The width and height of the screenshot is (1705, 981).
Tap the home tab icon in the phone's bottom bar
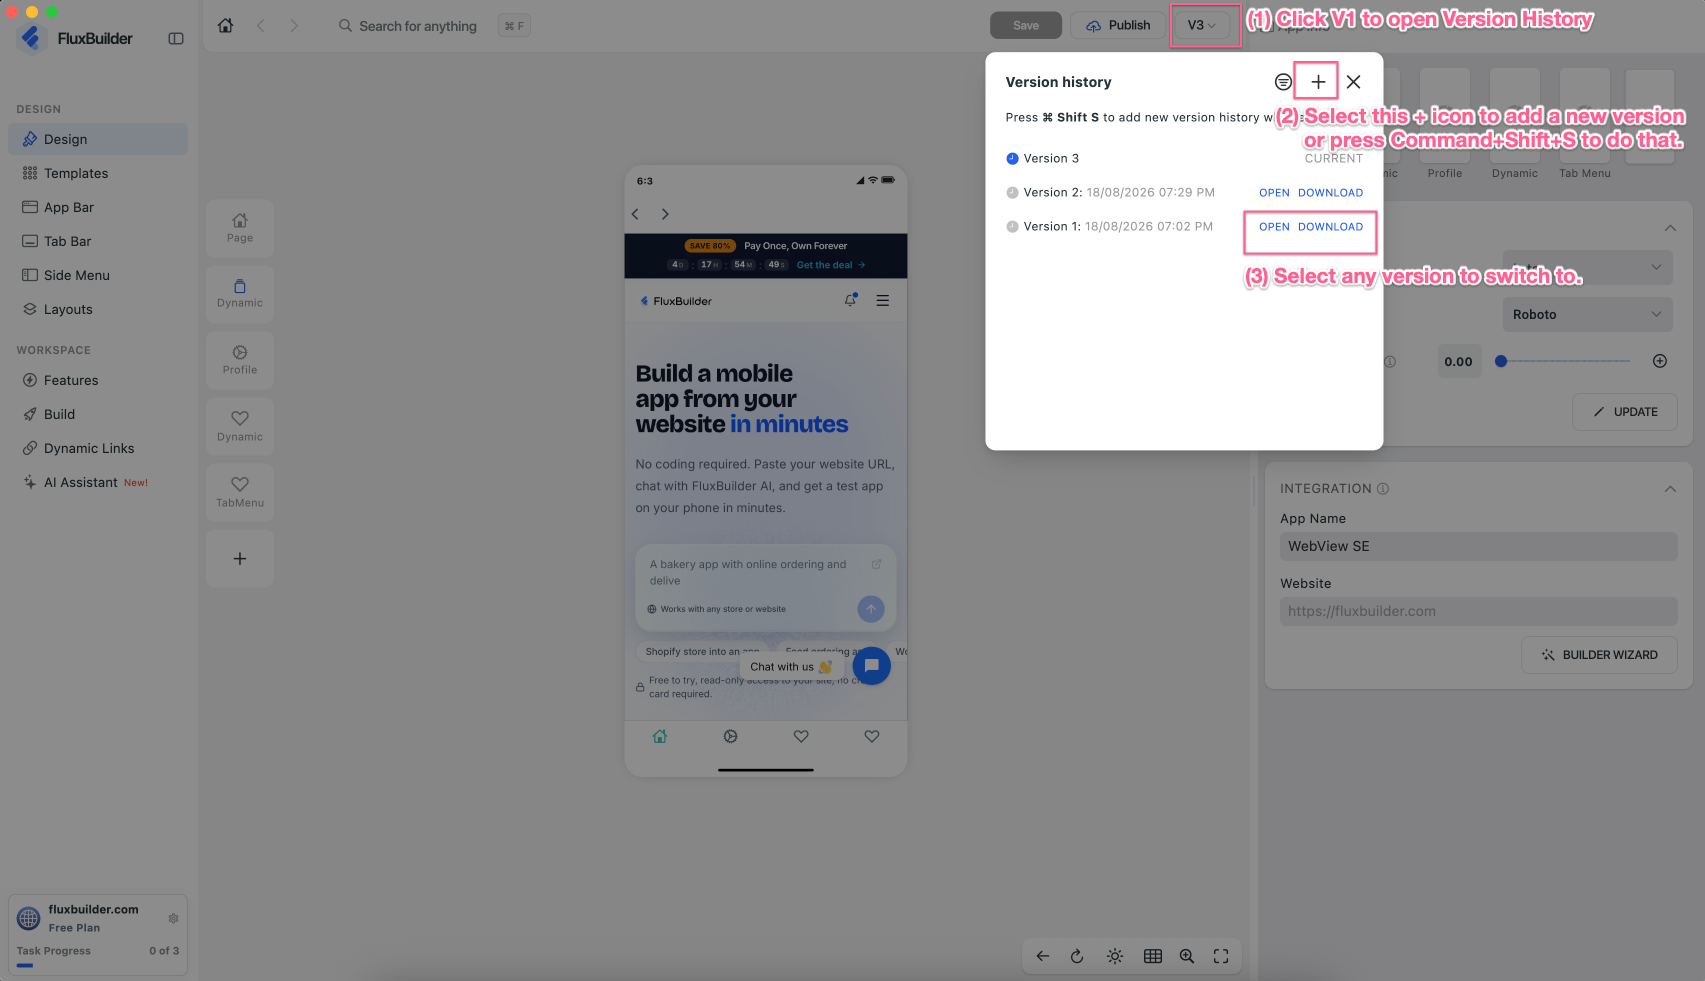(x=660, y=736)
